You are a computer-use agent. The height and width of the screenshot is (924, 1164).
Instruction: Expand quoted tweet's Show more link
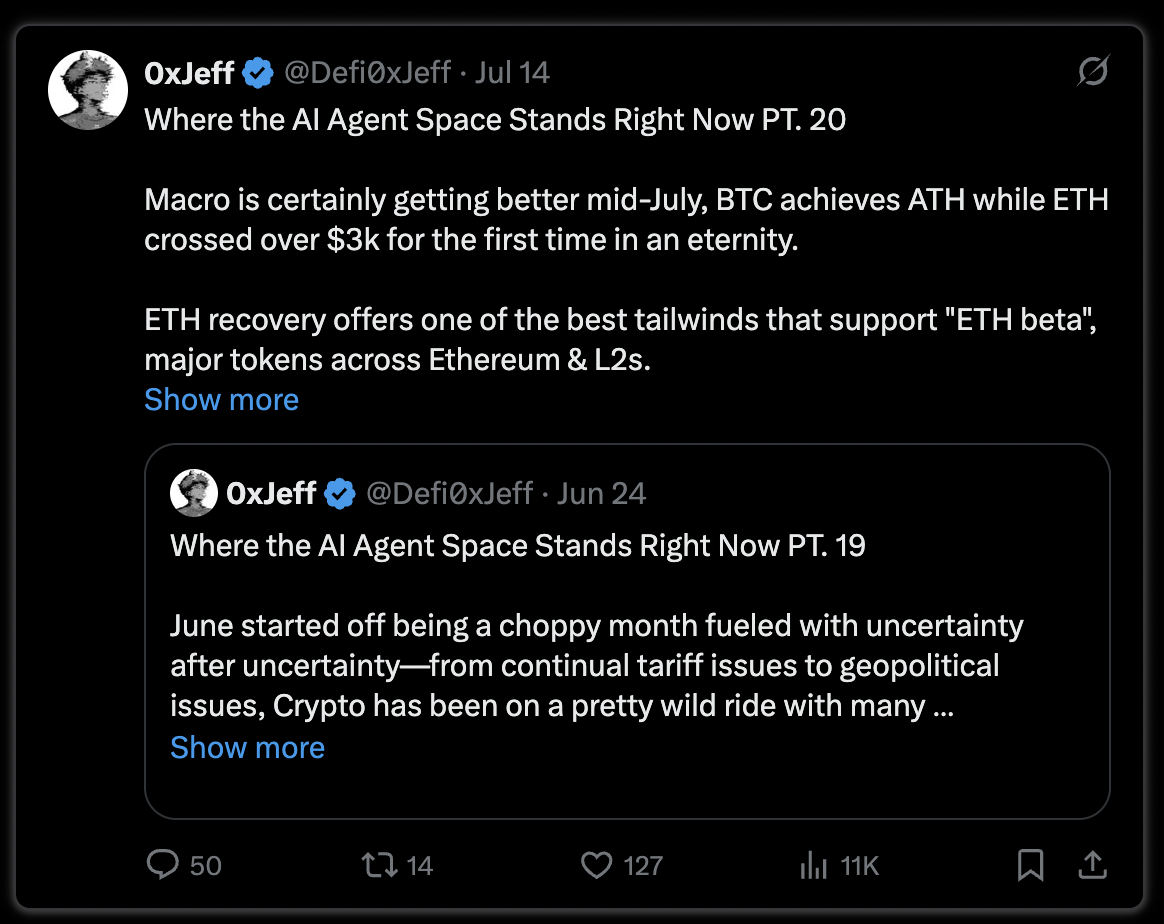(247, 747)
